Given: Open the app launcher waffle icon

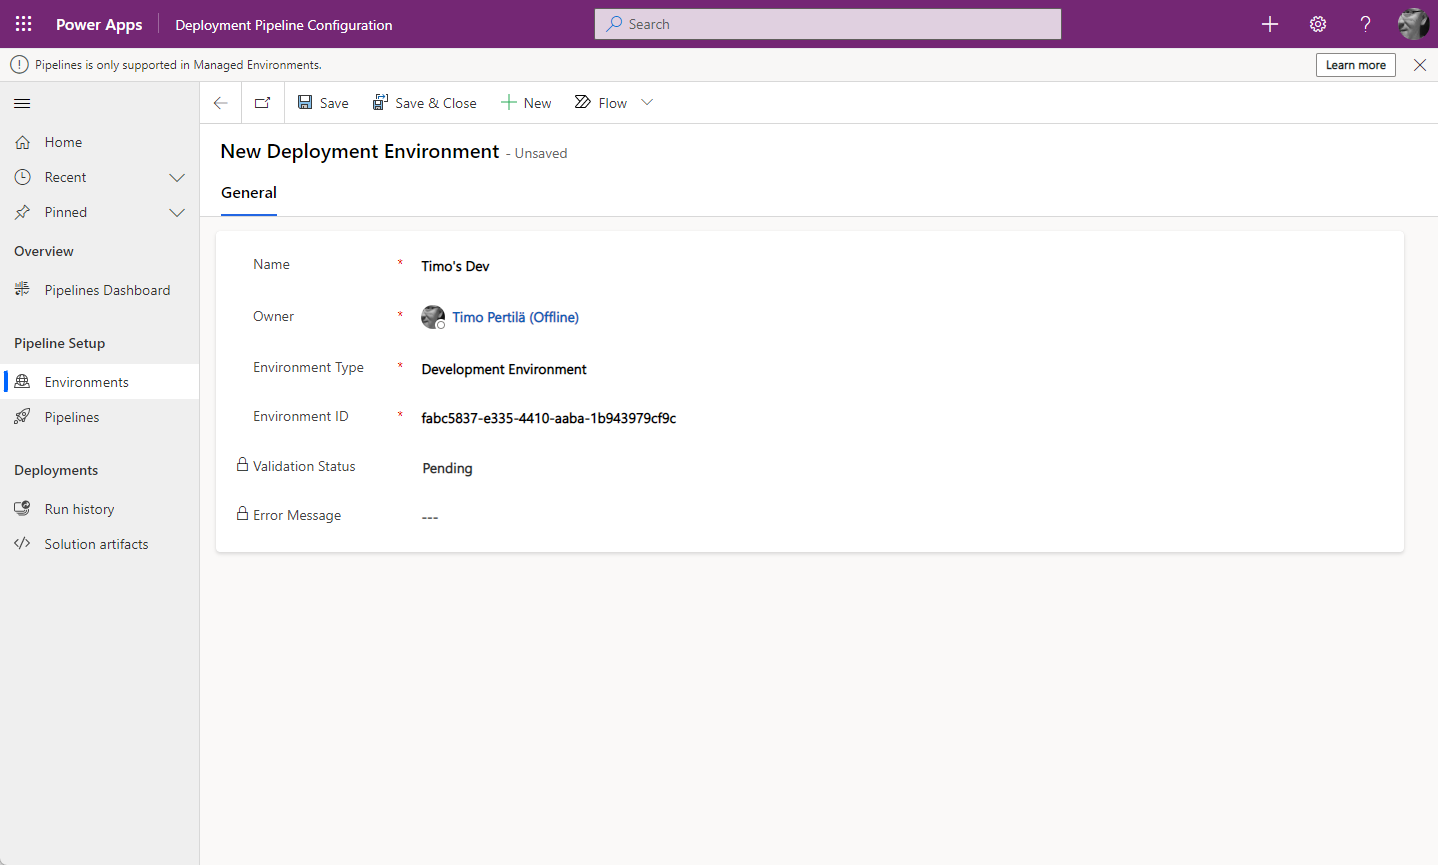Looking at the screenshot, I should (24, 24).
